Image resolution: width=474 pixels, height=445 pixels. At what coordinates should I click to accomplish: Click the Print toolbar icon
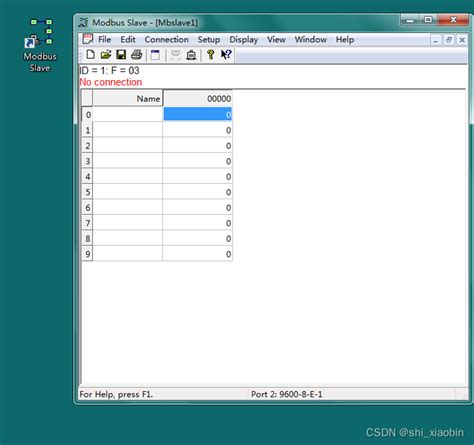[x=136, y=54]
